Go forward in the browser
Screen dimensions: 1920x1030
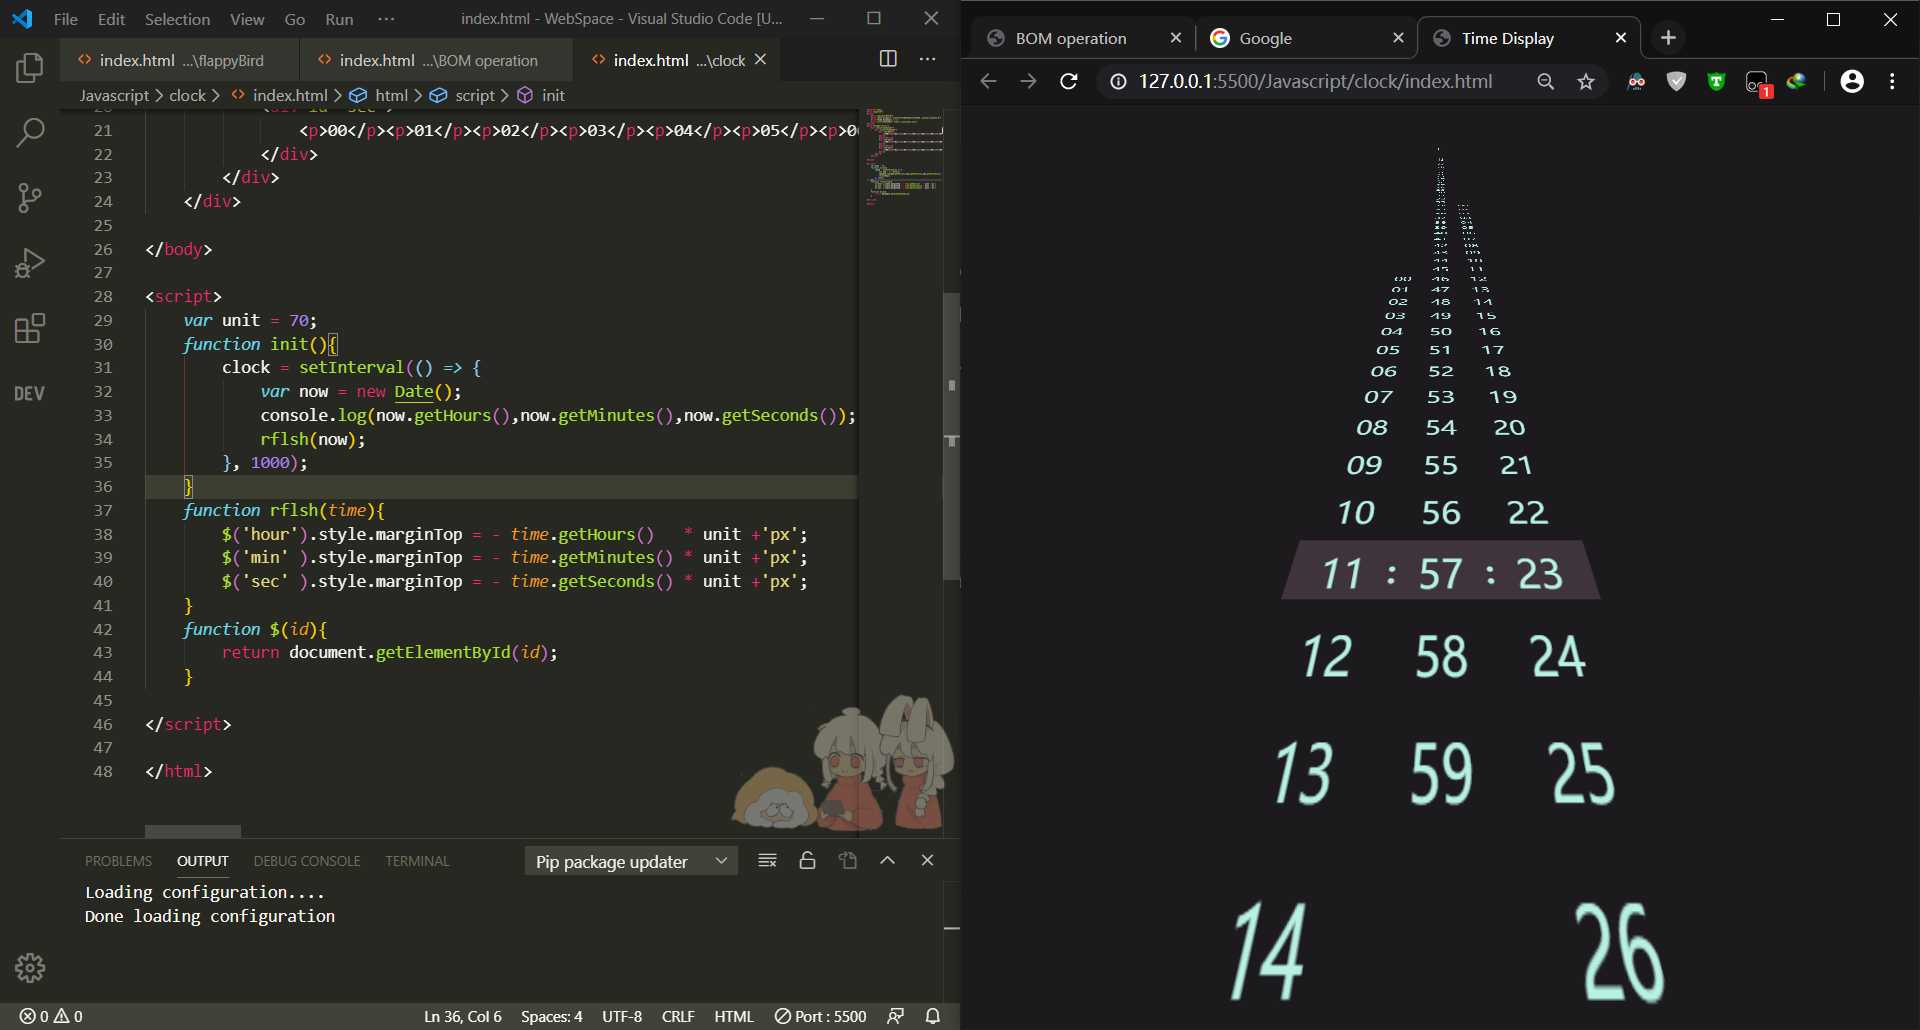click(x=1028, y=82)
